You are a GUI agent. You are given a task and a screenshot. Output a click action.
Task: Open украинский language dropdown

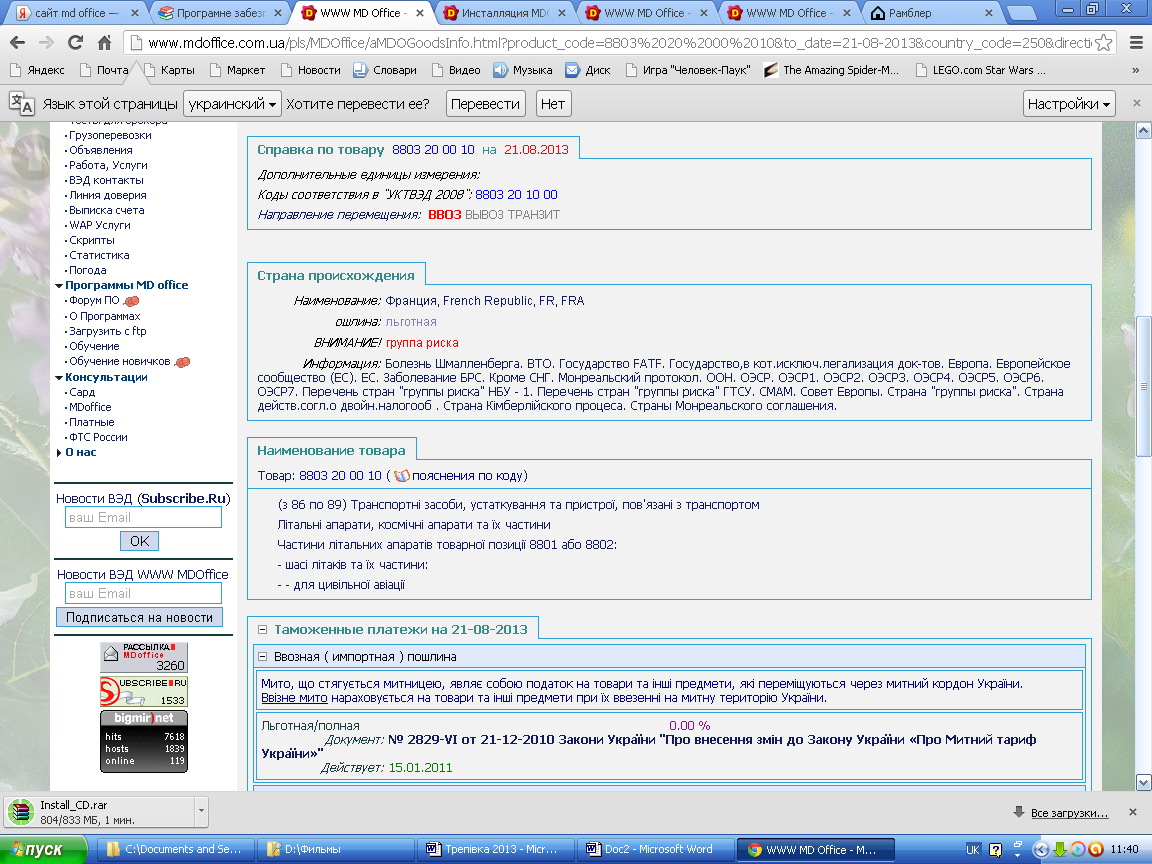[232, 104]
